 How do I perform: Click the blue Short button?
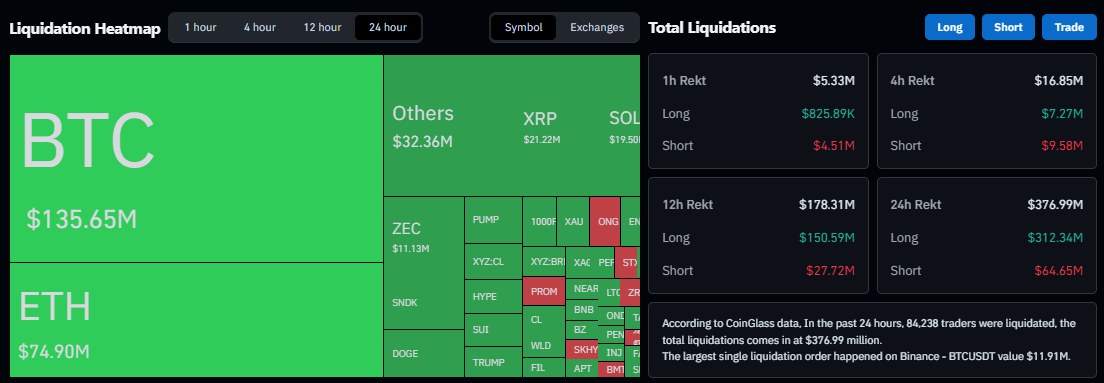tap(1008, 27)
